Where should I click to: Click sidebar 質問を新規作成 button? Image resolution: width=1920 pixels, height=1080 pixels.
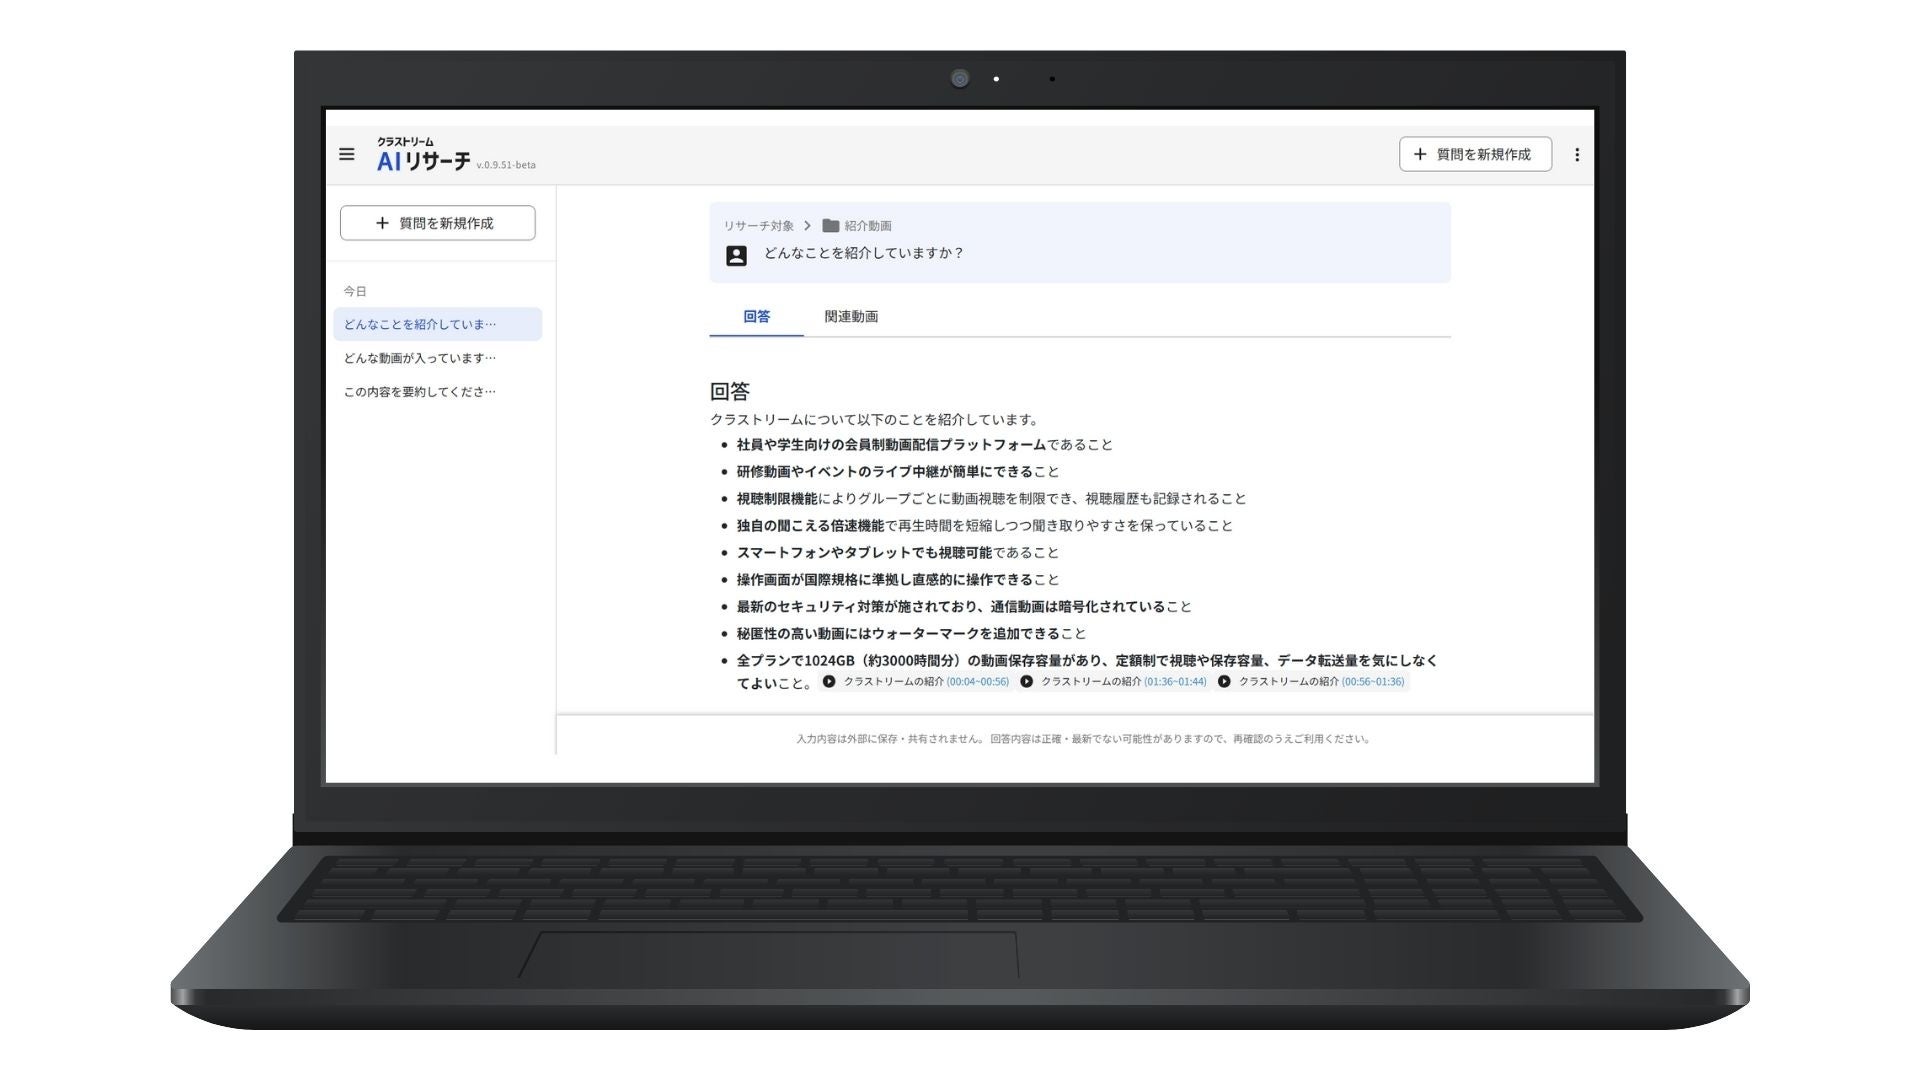pyautogui.click(x=437, y=223)
